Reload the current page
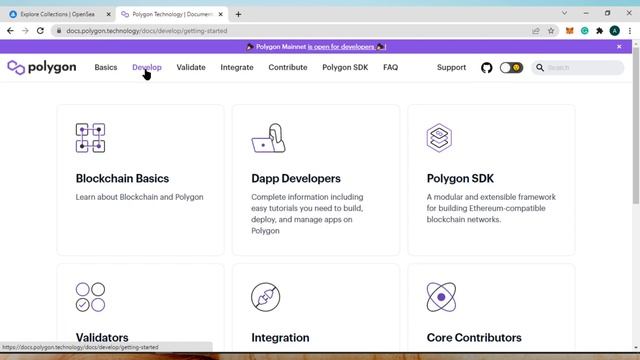The image size is (640, 360). coord(40,31)
